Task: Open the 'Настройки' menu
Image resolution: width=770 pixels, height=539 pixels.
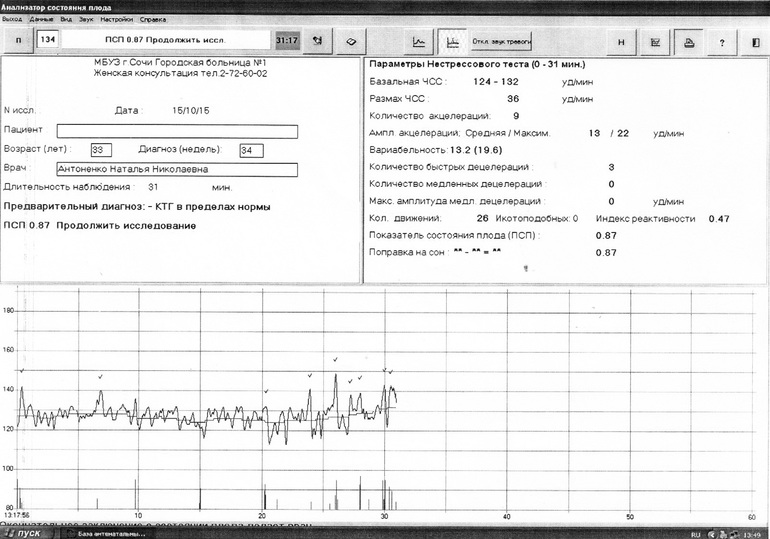Action: (x=117, y=19)
